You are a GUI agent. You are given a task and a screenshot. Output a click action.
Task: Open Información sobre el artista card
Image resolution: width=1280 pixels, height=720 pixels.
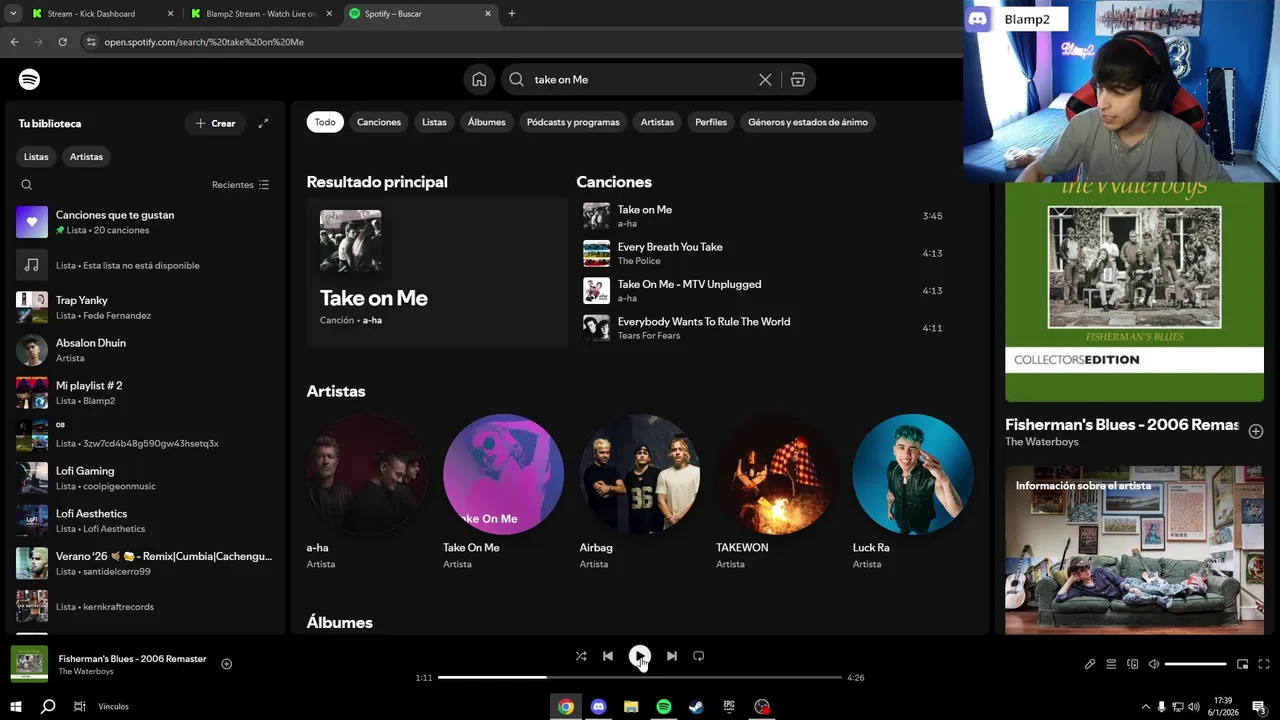[x=1134, y=550]
